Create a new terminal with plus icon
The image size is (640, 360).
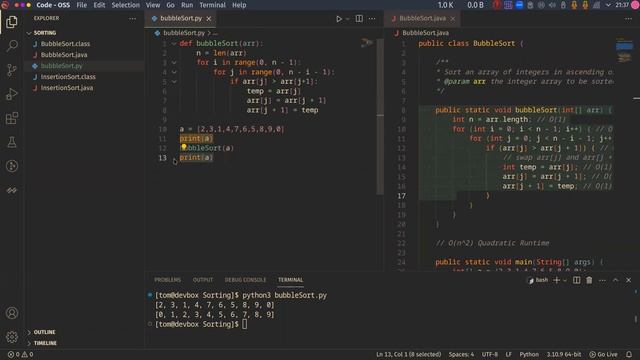coord(556,280)
